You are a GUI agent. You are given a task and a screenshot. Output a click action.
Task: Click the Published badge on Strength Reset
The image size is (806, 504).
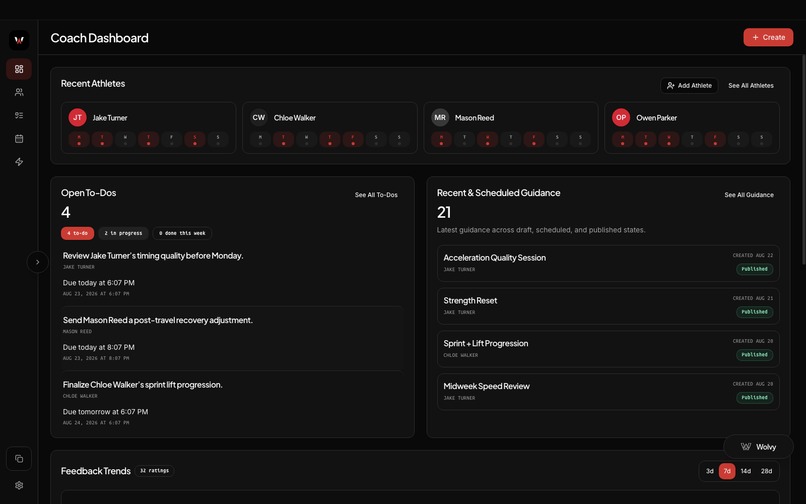pos(754,312)
